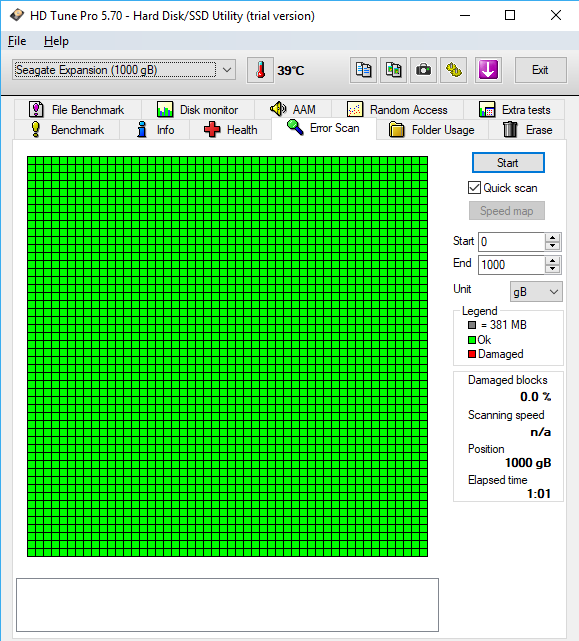Click the purple download arrow icon
This screenshot has height=641, width=579.
pyautogui.click(x=488, y=70)
